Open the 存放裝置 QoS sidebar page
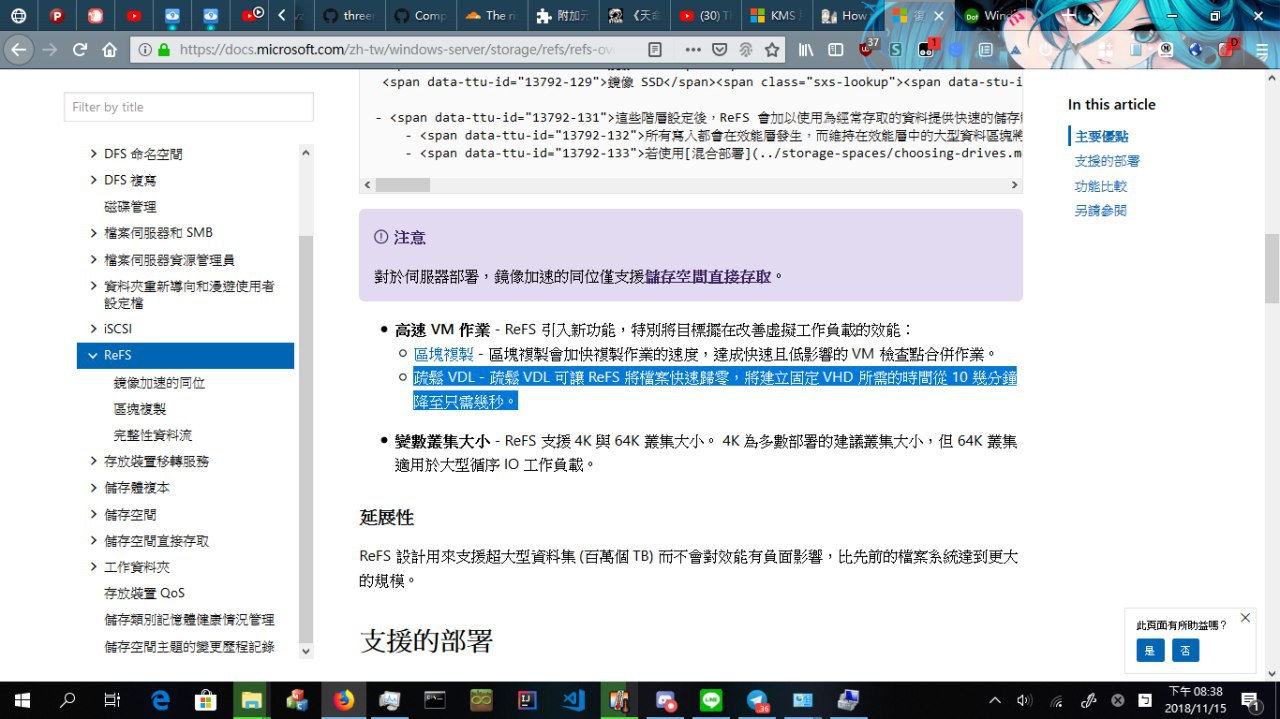 coord(144,593)
